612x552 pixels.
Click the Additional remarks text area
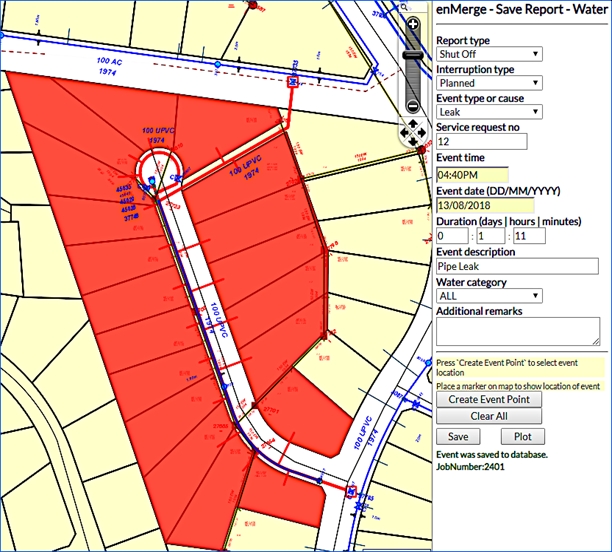[x=517, y=331]
